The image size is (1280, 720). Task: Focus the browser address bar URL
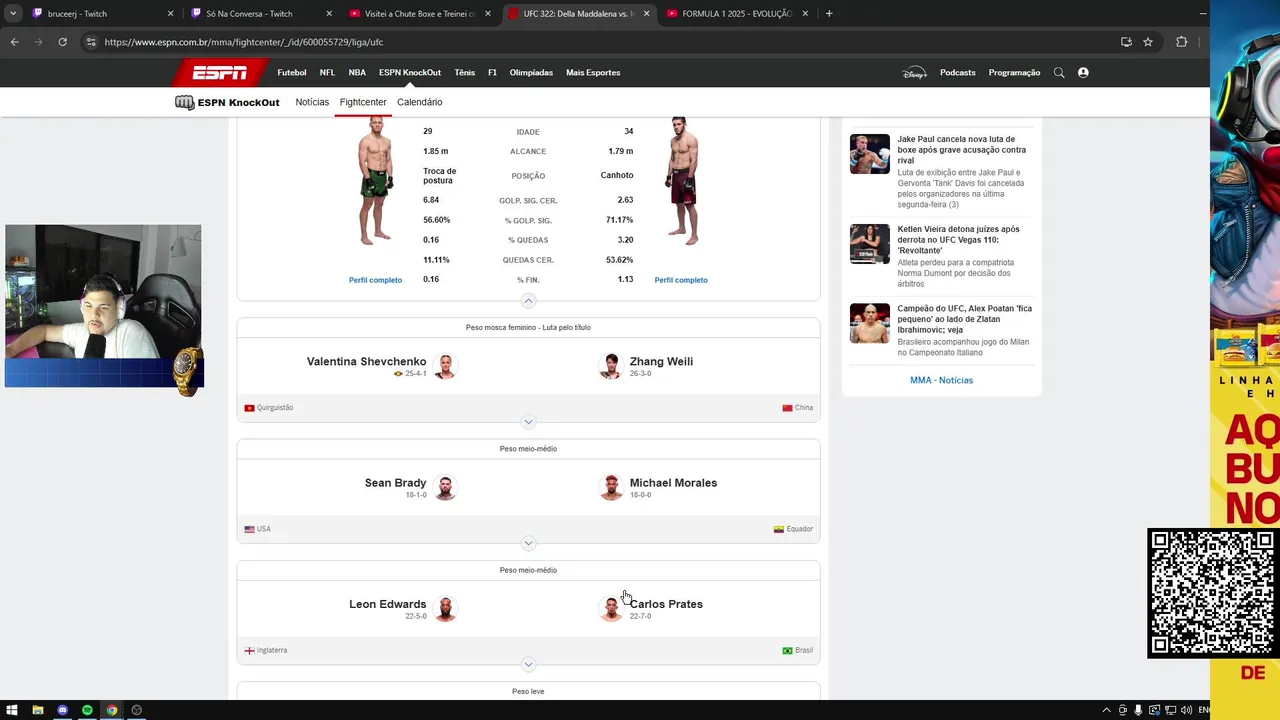243,42
